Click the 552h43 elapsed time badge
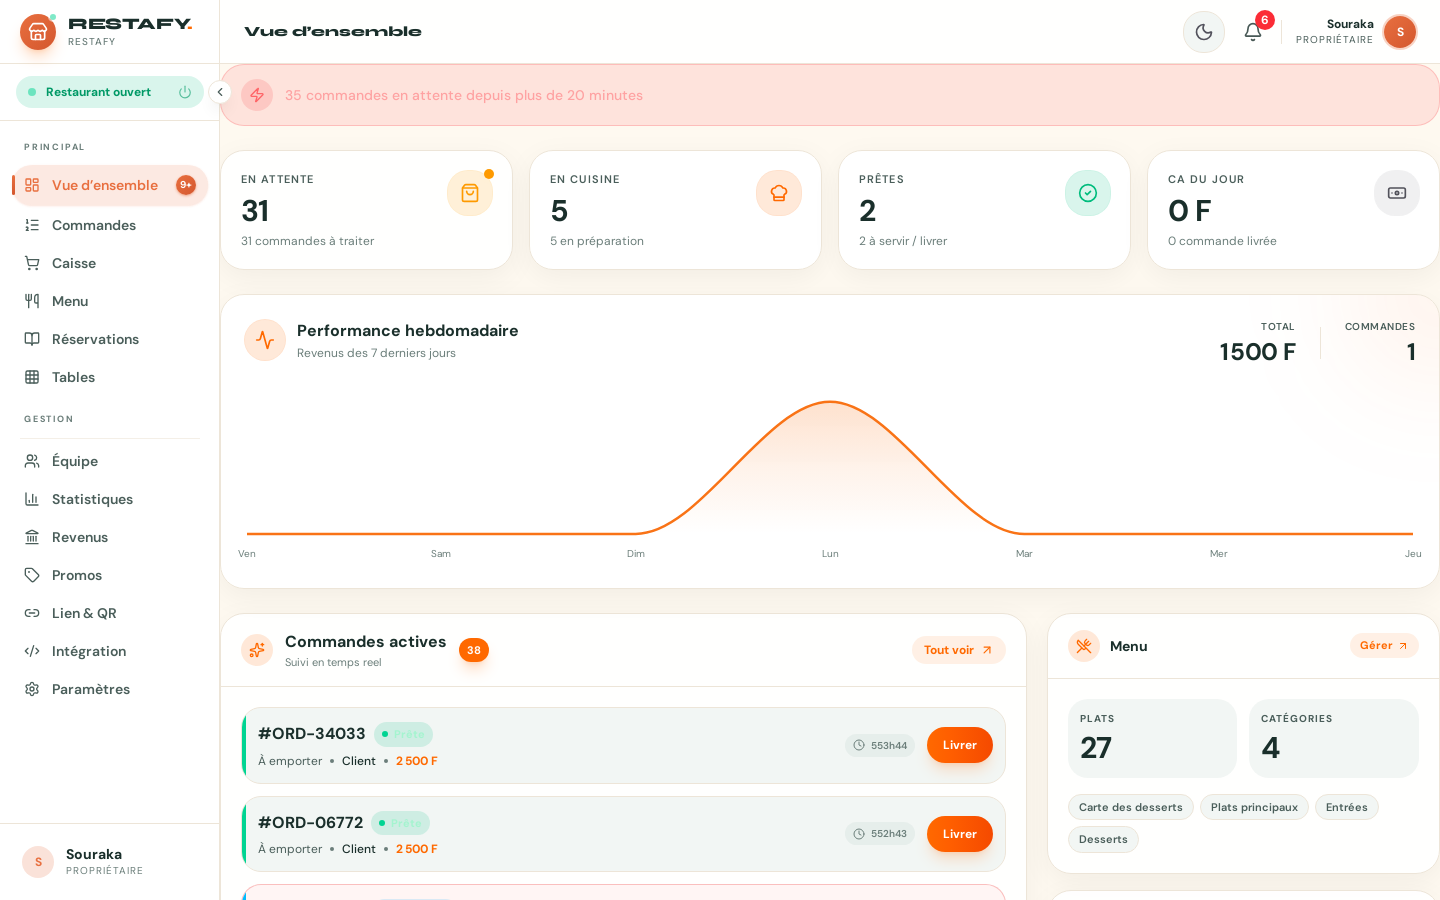 tap(880, 834)
